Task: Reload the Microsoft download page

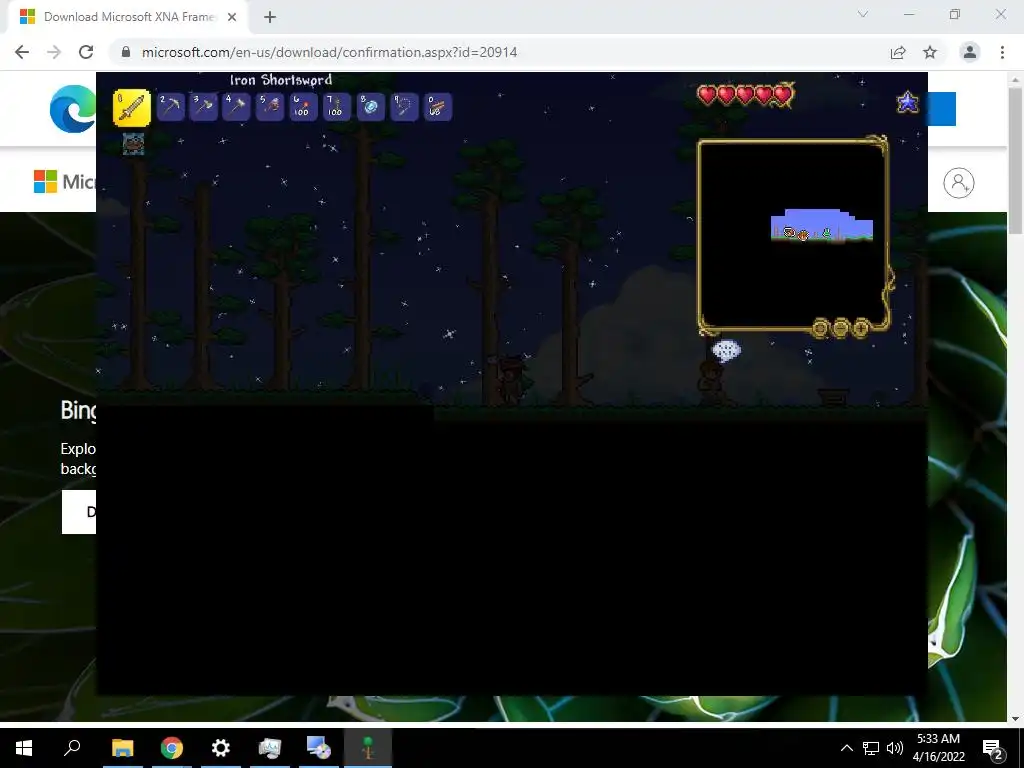Action: pyautogui.click(x=86, y=52)
